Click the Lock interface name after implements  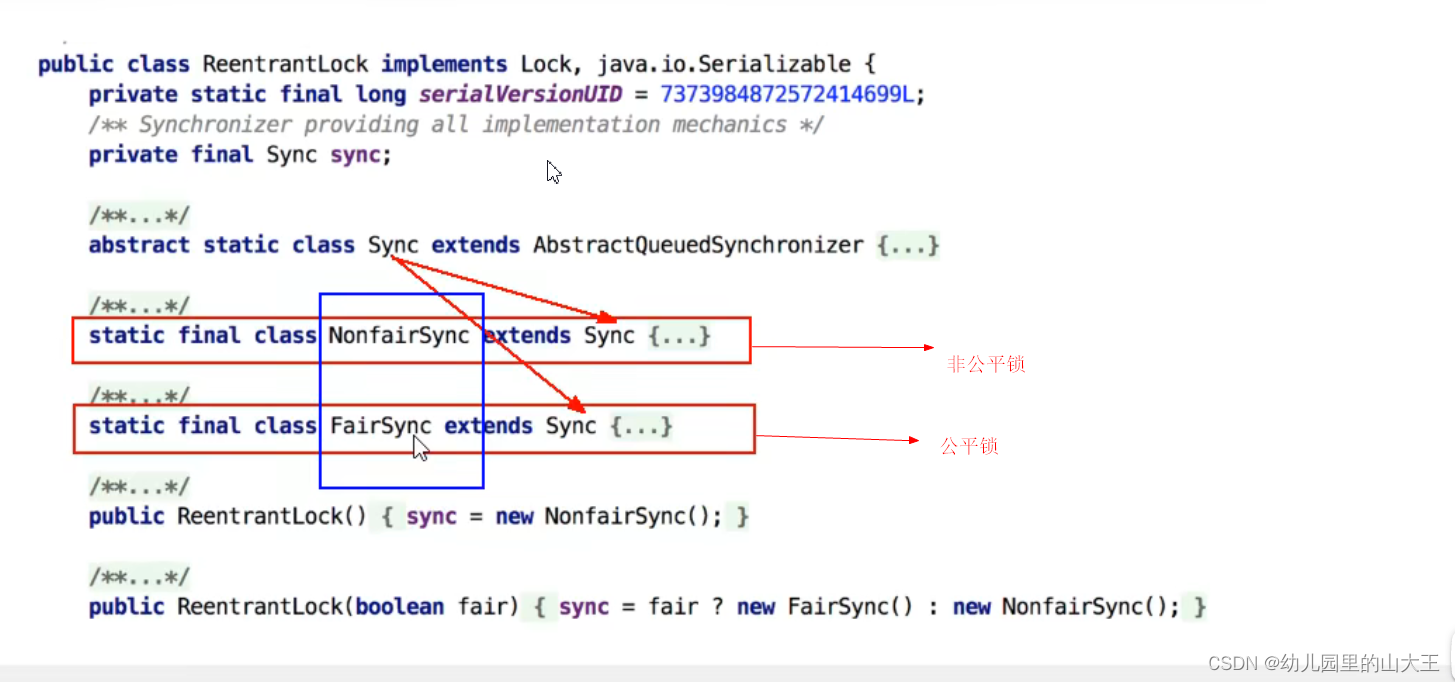pyautogui.click(x=546, y=65)
